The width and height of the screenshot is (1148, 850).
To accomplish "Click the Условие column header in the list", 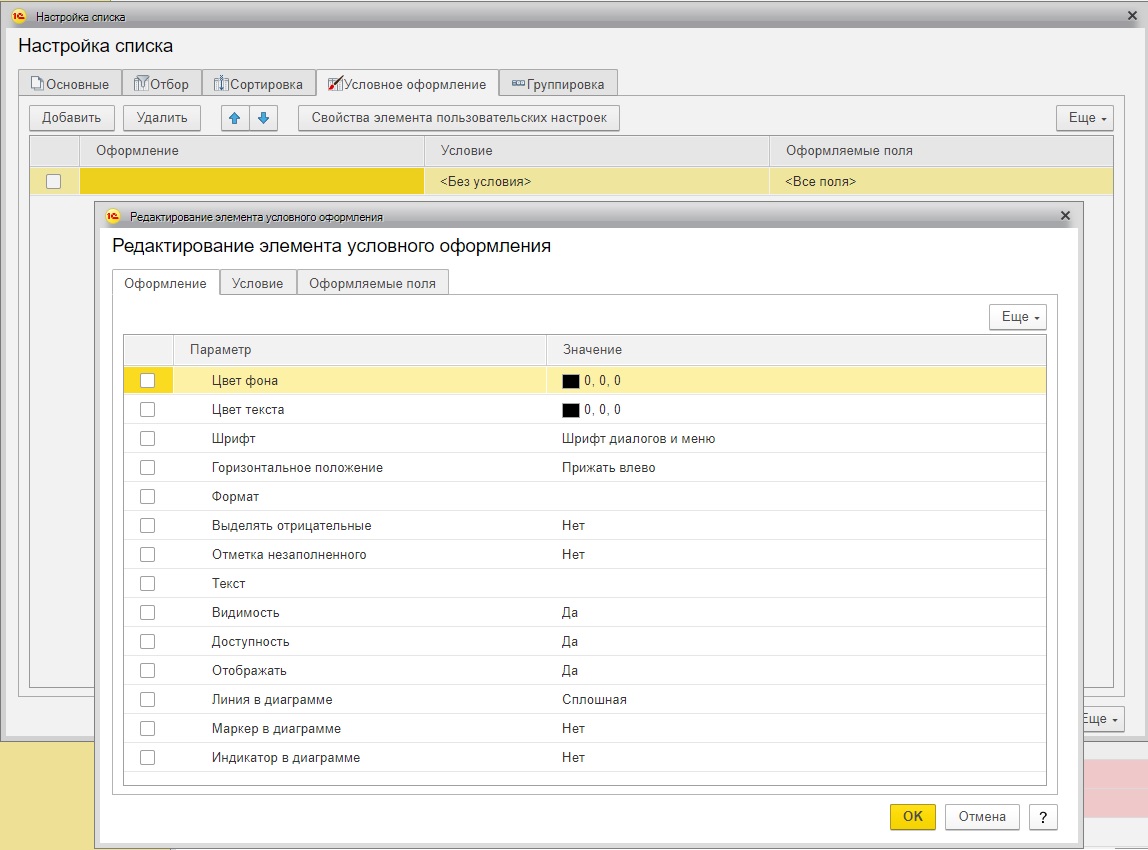I will click(597, 150).
